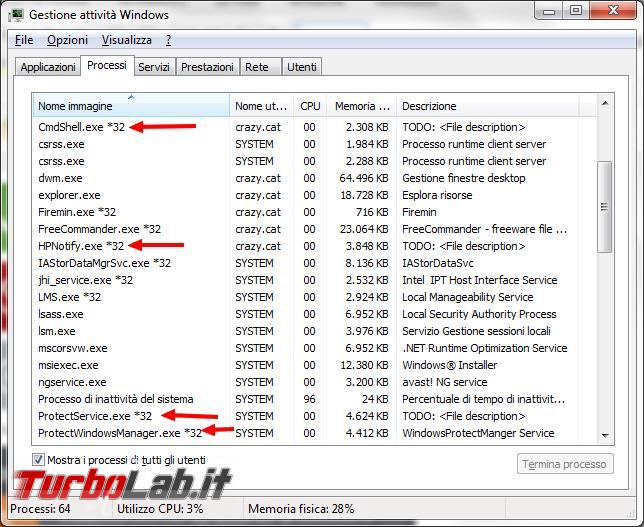This screenshot has width=644, height=527.
Task: Switch to the Applicazioni tab
Action: pyautogui.click(x=48, y=67)
